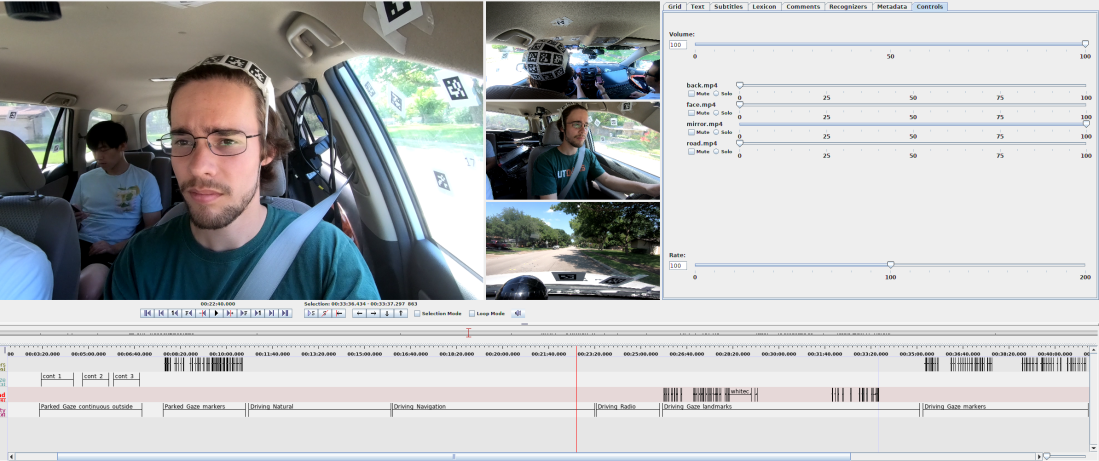Viewport: 1099px width, 461px height.
Task: Click the Play/Pause button
Action: tap(216, 313)
